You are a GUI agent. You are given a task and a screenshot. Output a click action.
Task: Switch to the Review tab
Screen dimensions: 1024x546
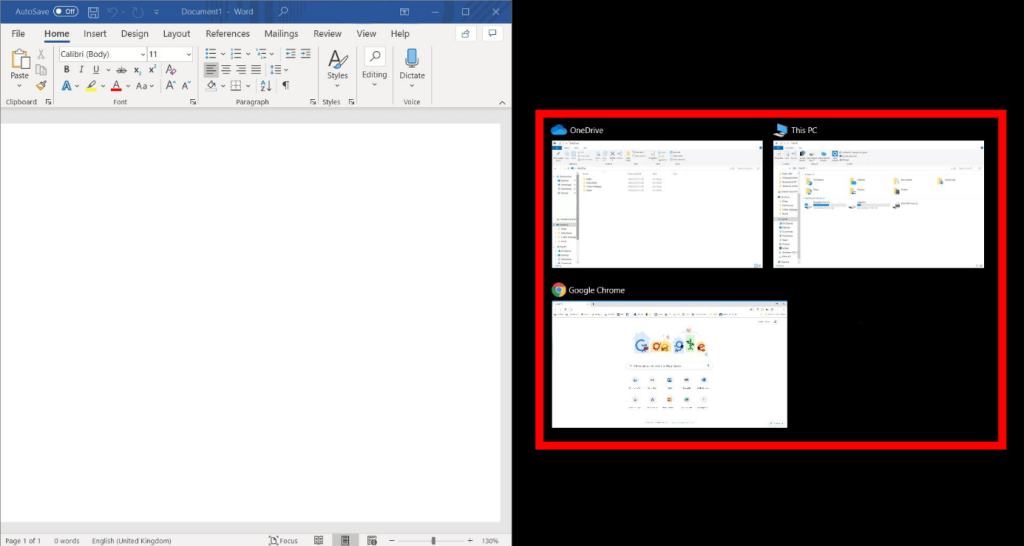327,33
